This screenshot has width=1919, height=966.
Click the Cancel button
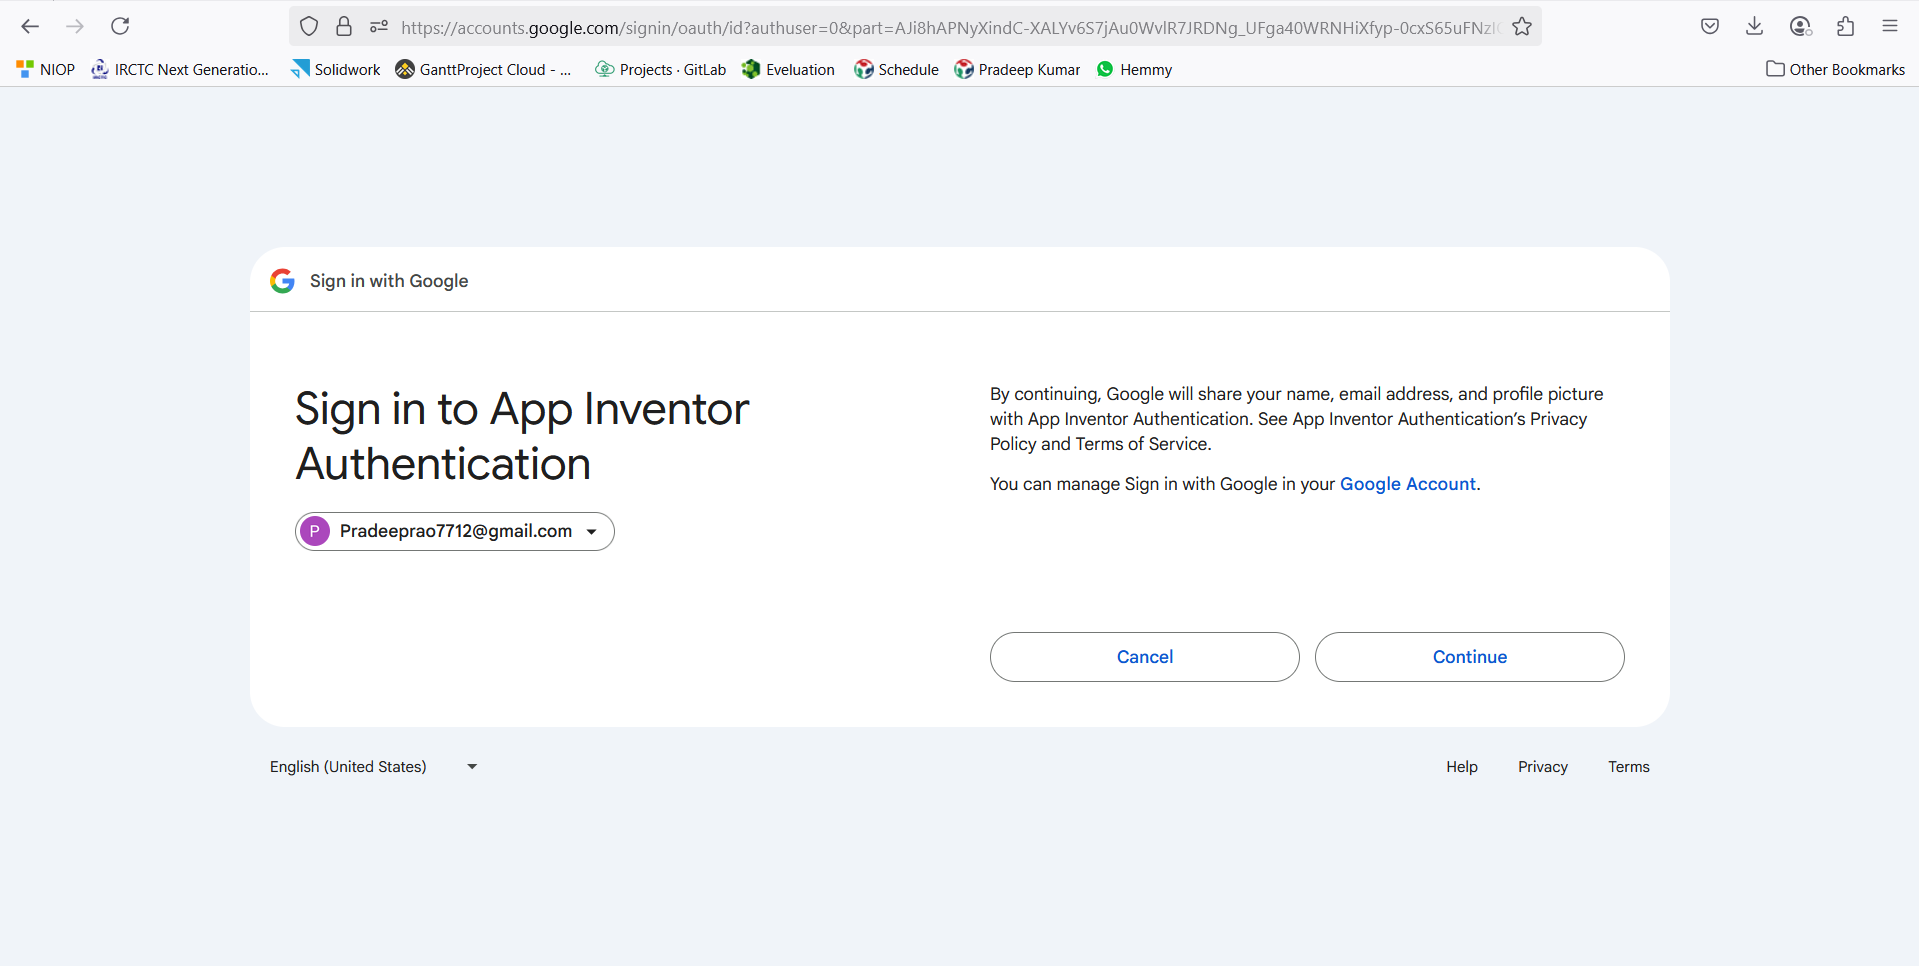1145,657
